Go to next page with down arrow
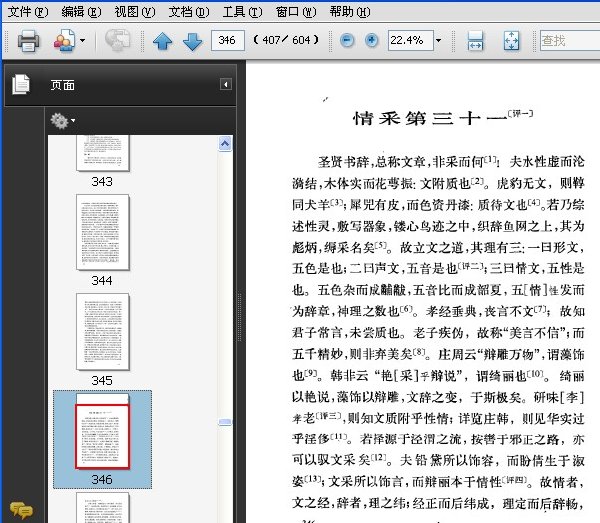The height and width of the screenshot is (523, 600). click(x=192, y=41)
